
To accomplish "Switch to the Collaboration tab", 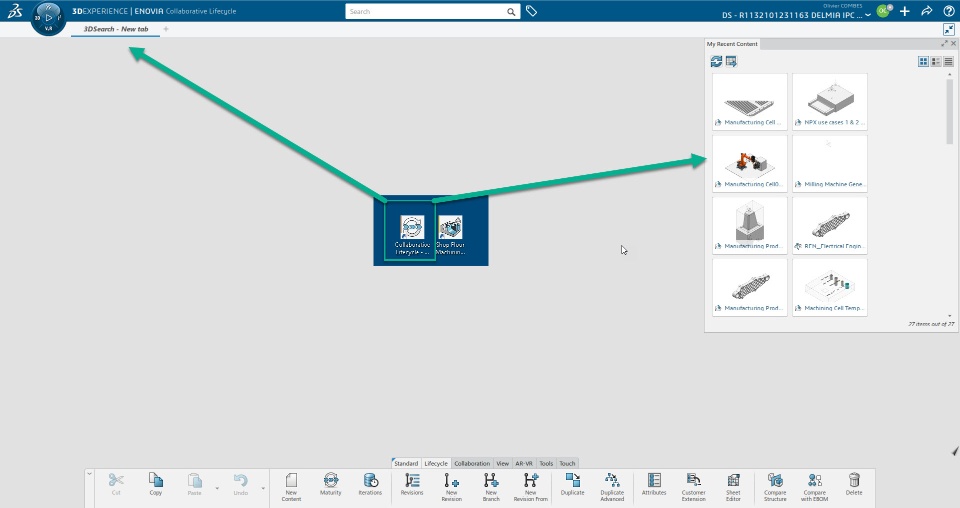I will click(472, 463).
